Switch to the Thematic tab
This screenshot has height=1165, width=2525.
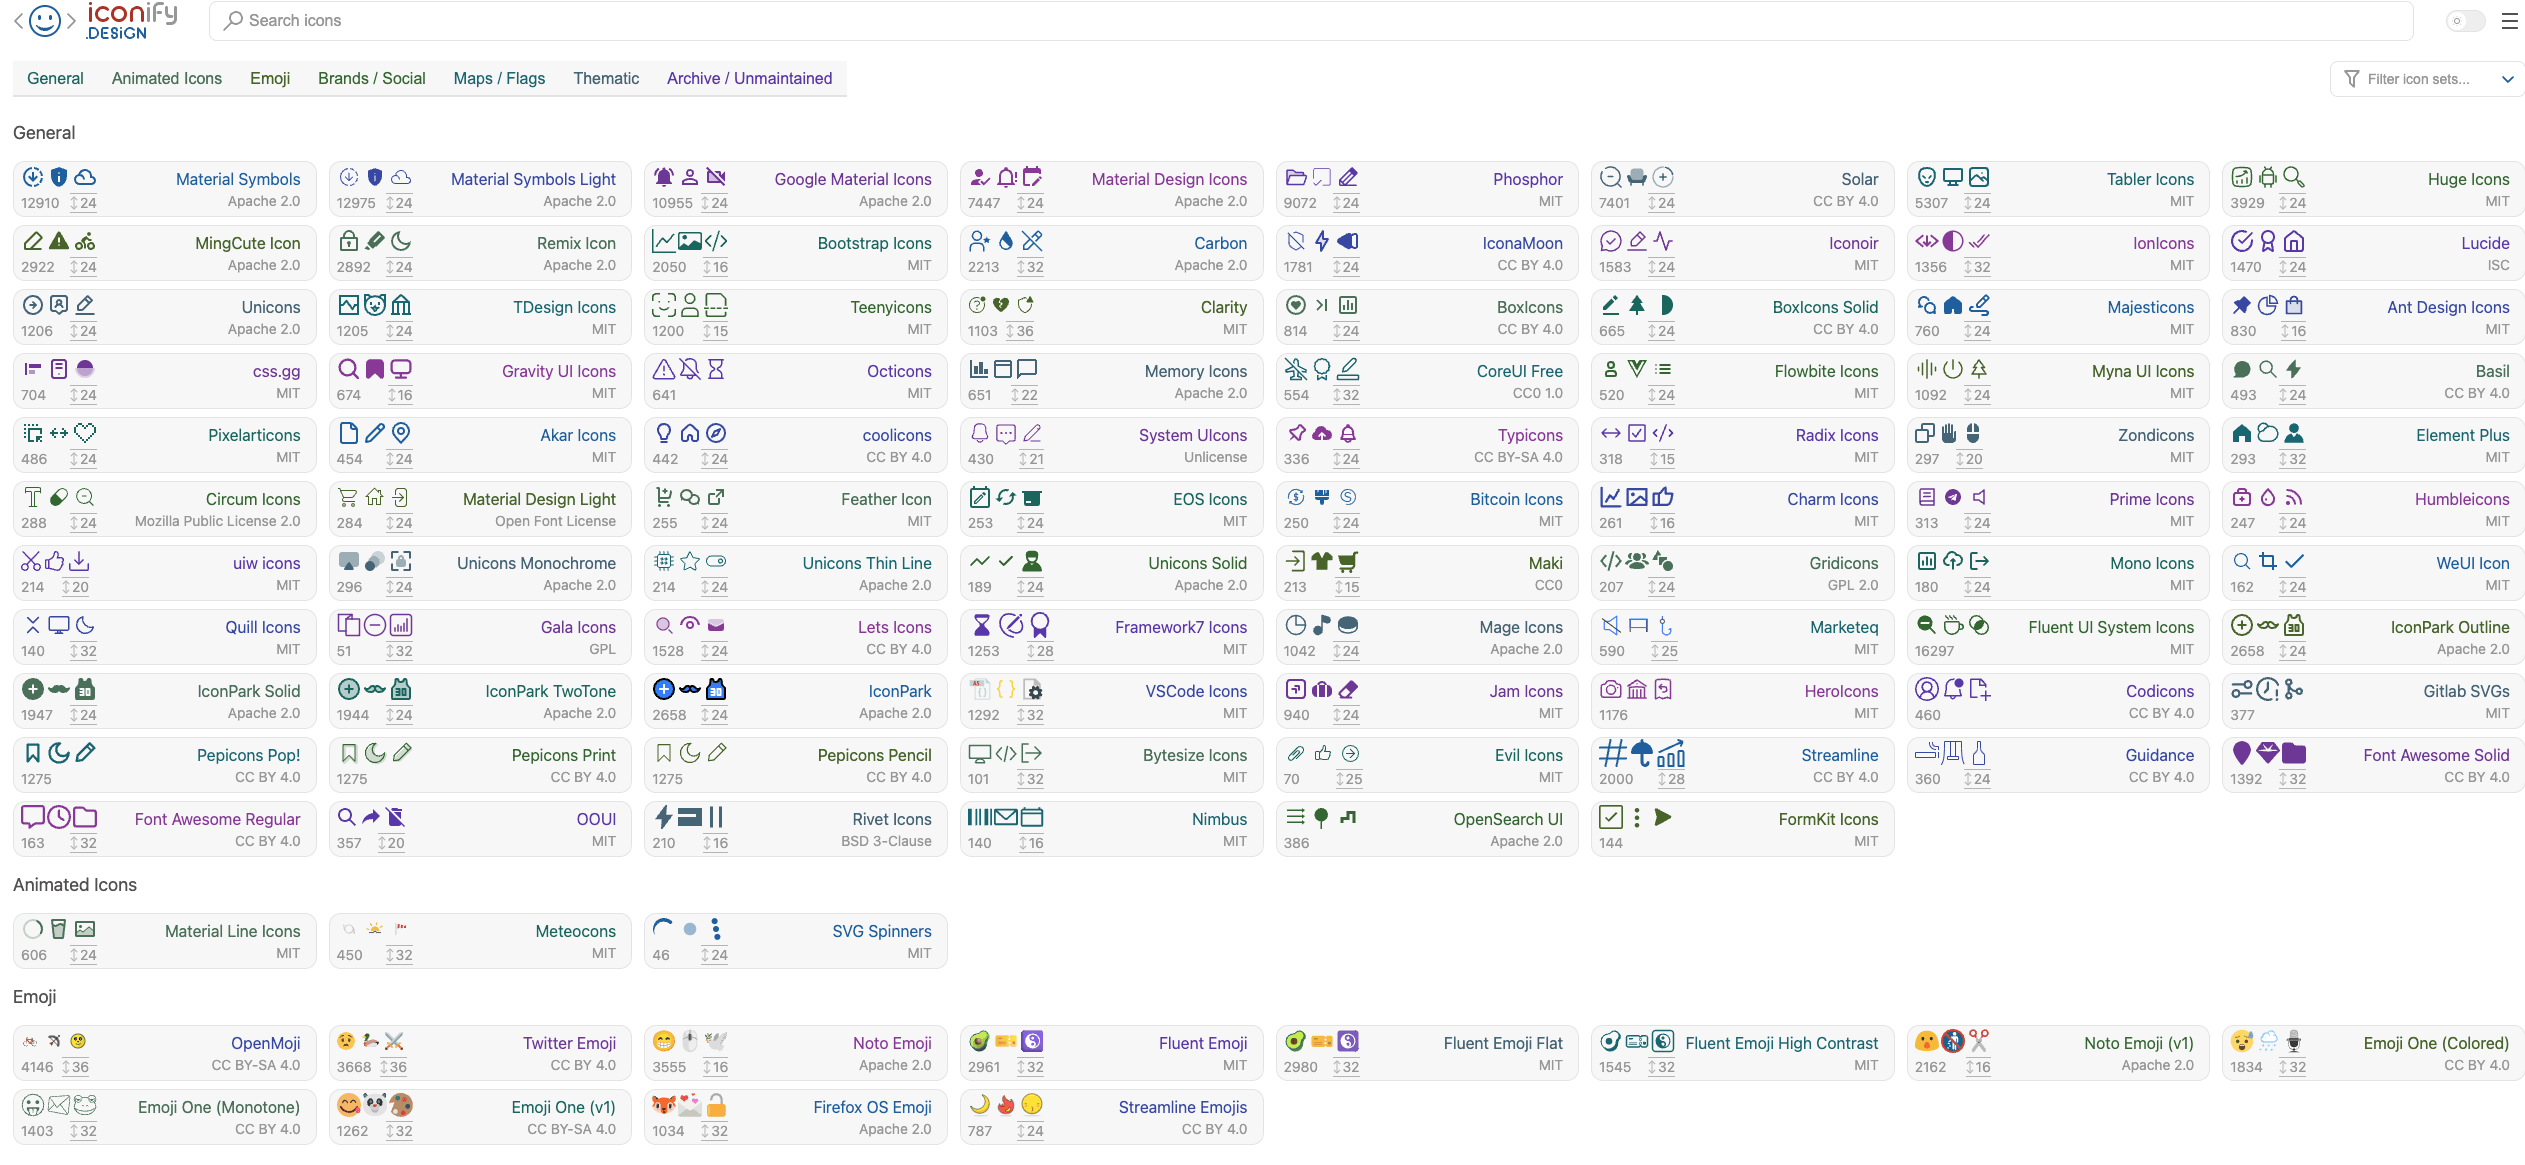pyautogui.click(x=606, y=78)
